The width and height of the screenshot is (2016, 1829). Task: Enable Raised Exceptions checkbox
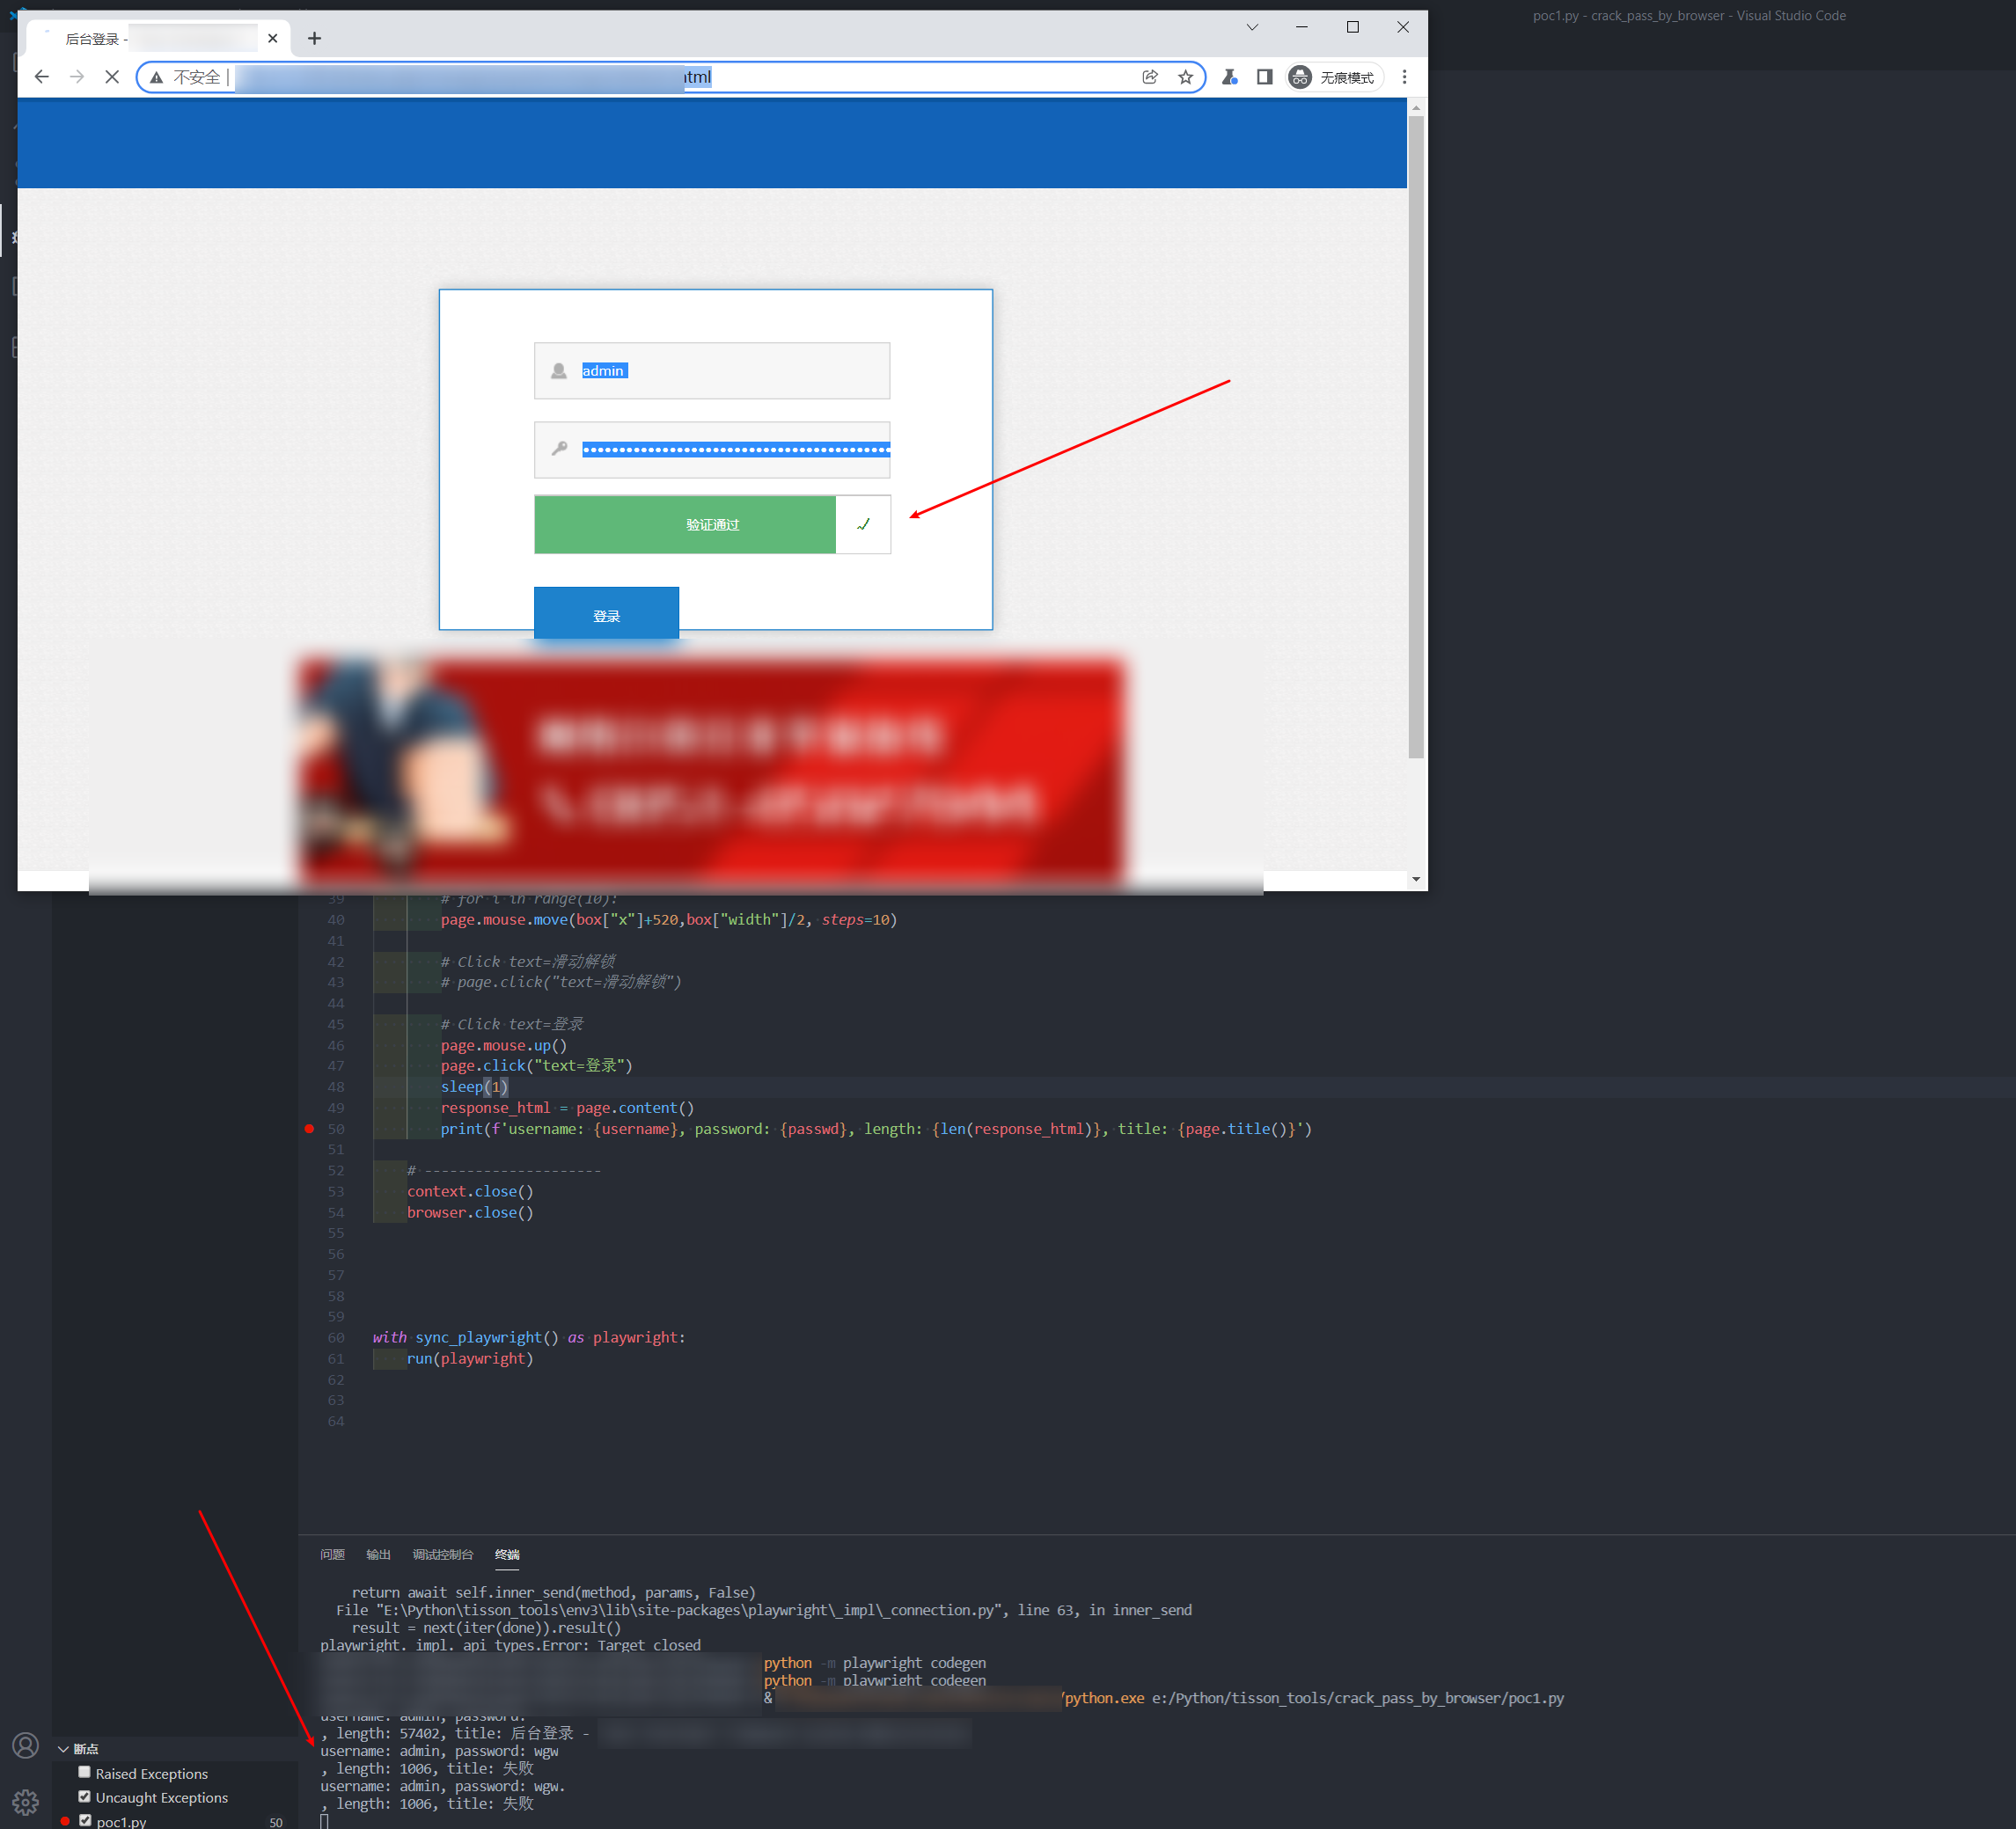85,1772
